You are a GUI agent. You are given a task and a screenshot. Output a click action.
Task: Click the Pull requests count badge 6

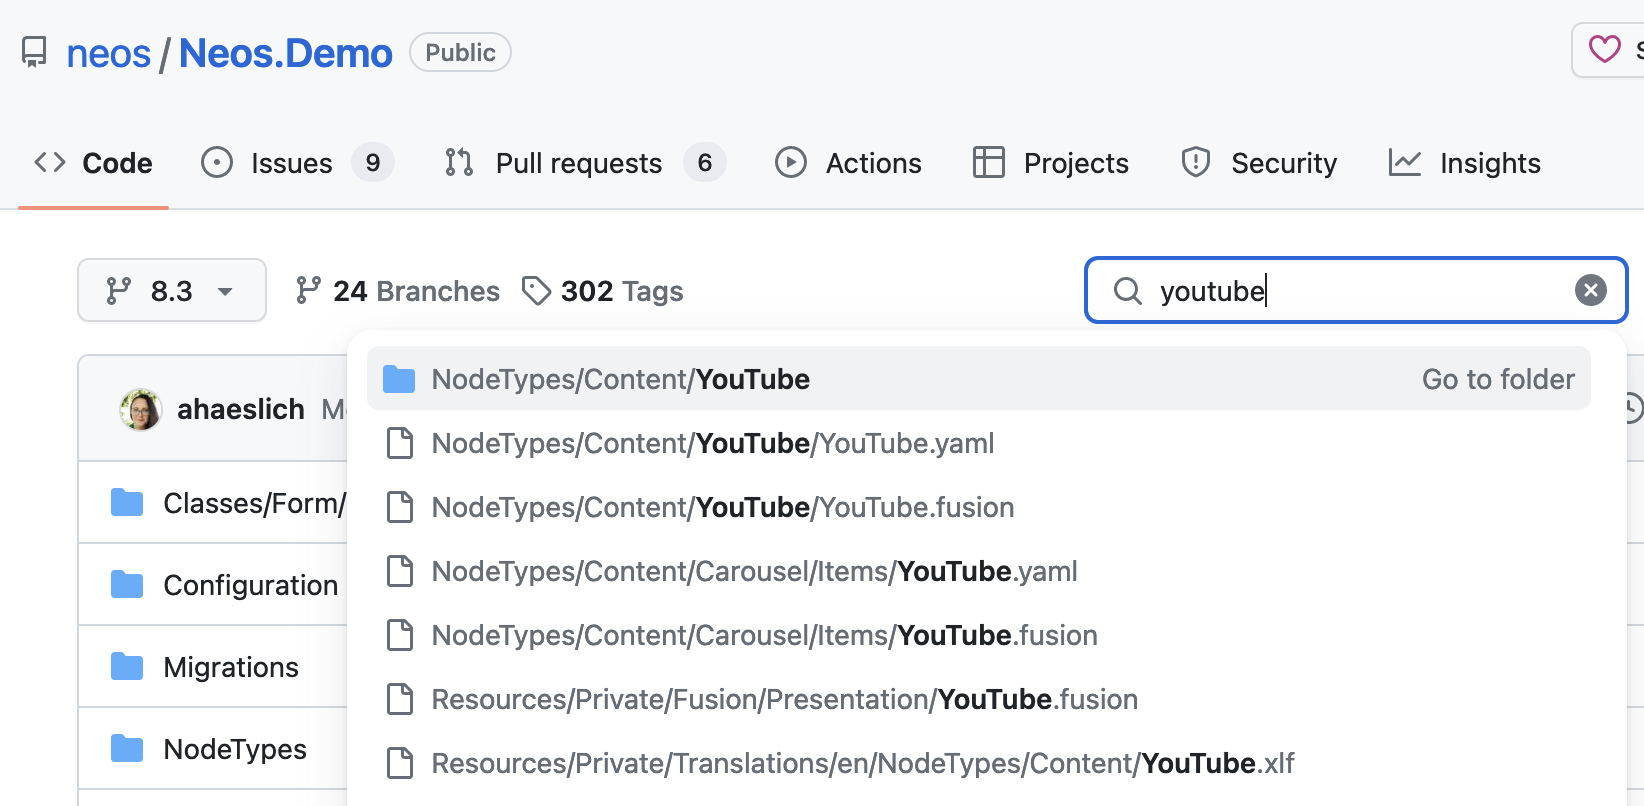tap(704, 163)
